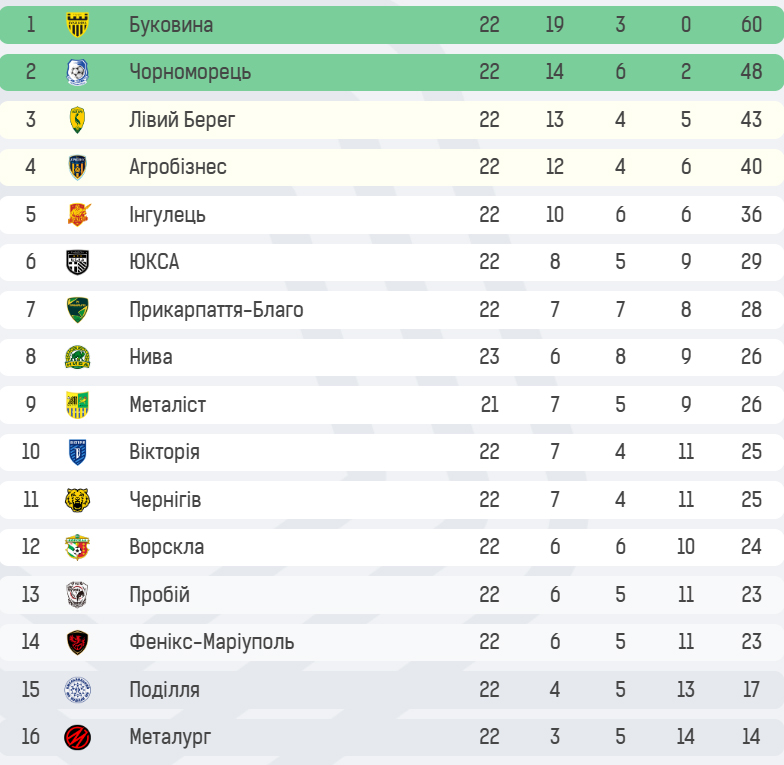Click the Вікторія blue shield icon
The height and width of the screenshot is (765, 784).
click(x=78, y=452)
